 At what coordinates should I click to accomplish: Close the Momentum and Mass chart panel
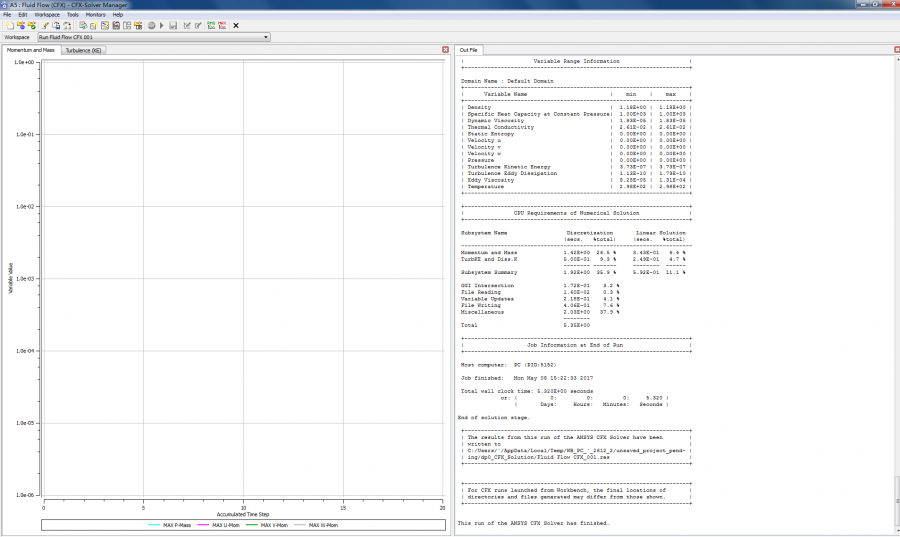point(445,49)
